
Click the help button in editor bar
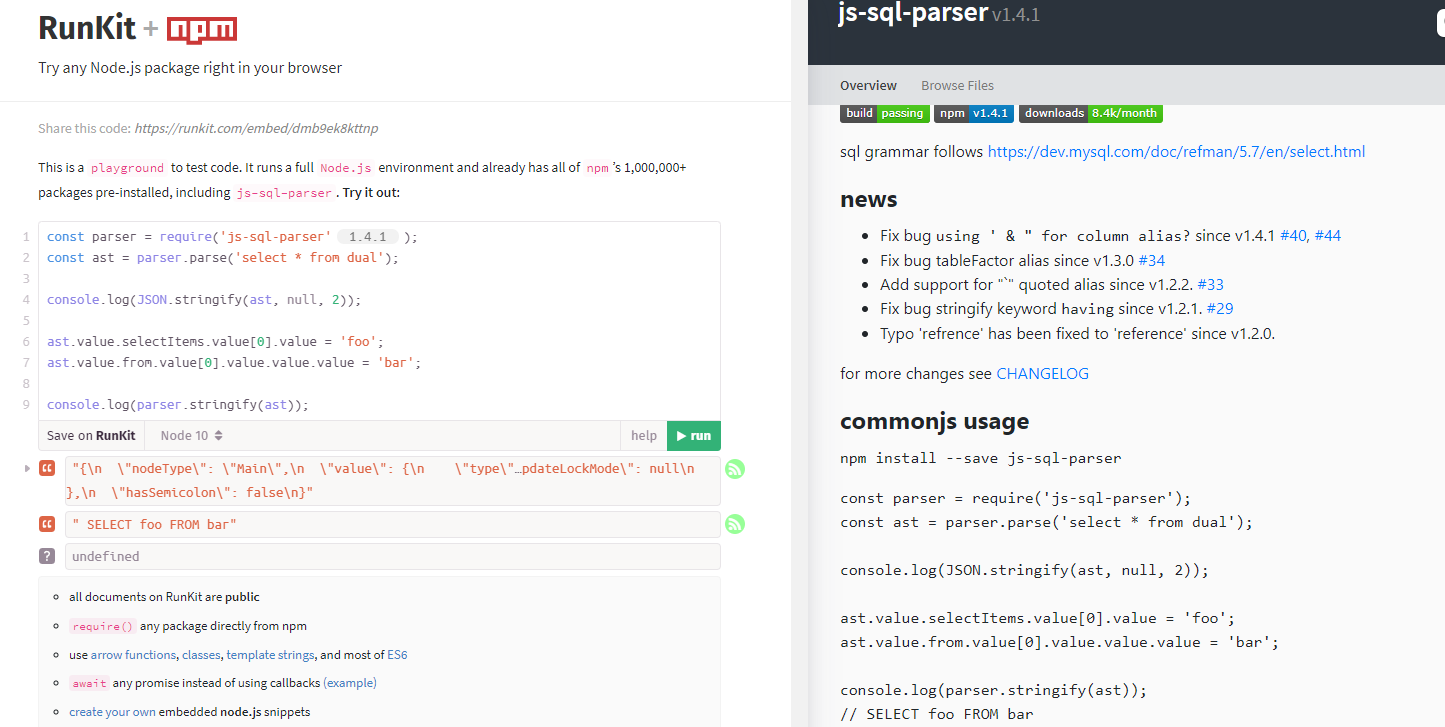pos(644,435)
